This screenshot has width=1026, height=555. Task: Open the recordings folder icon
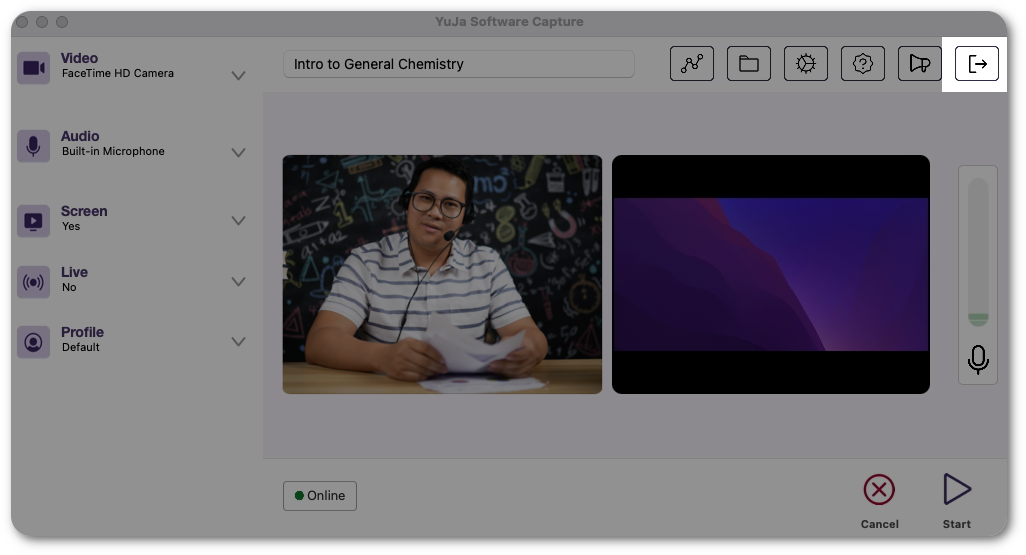pos(748,64)
